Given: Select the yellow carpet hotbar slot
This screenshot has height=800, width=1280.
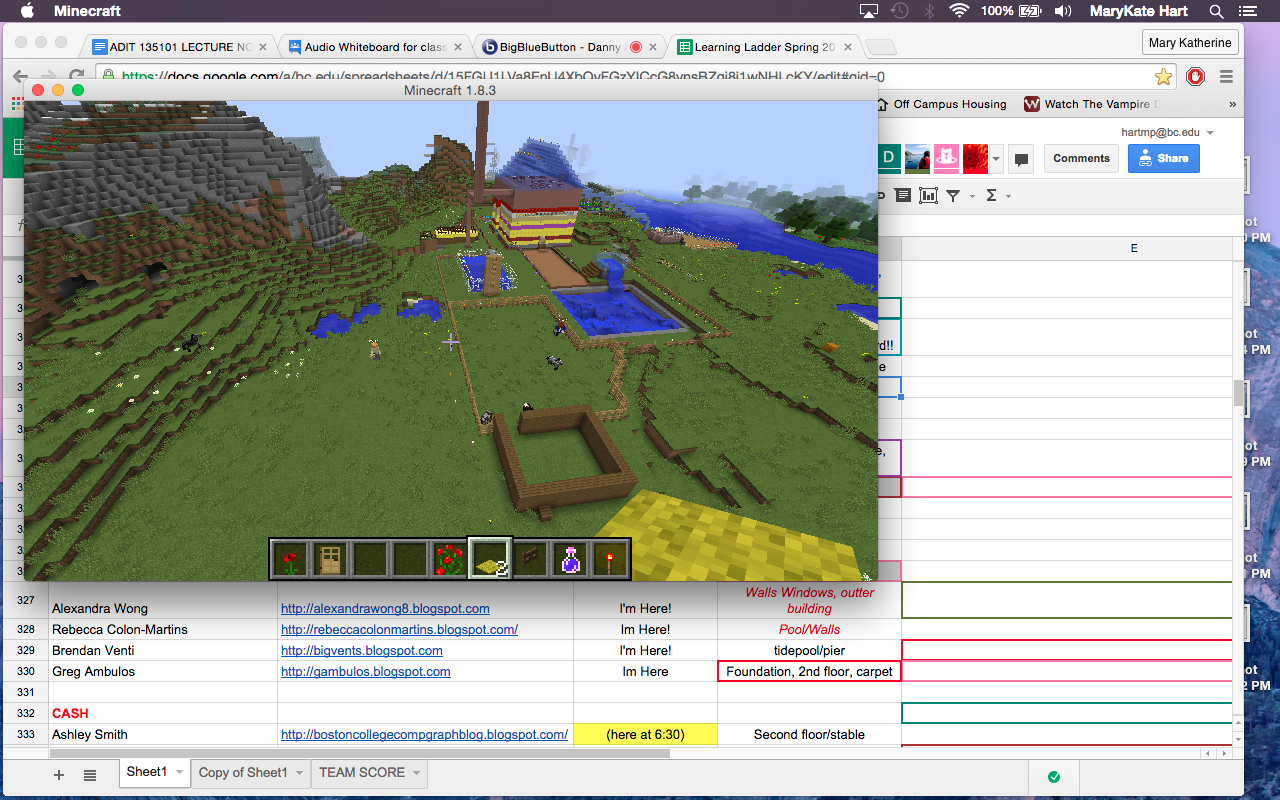Looking at the screenshot, I should pyautogui.click(x=490, y=560).
